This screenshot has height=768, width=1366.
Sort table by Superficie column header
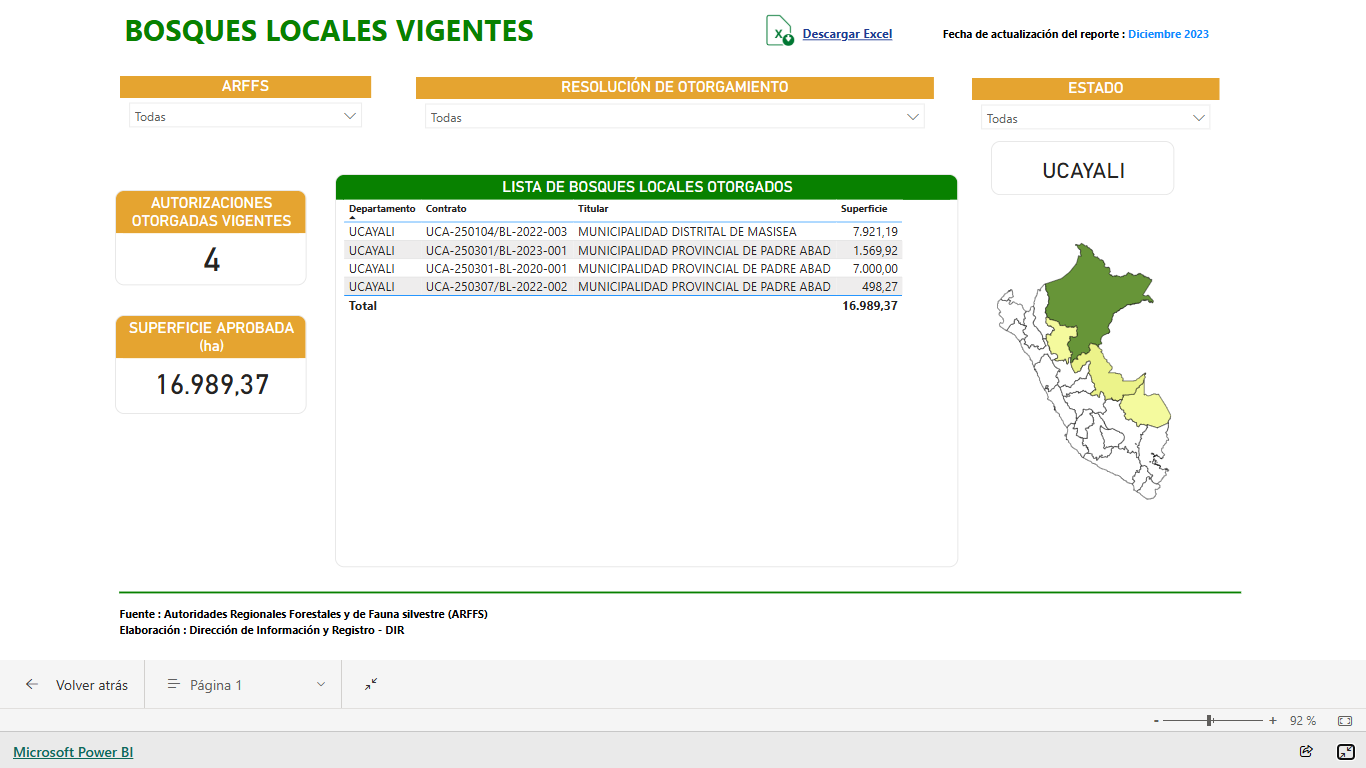pos(863,209)
